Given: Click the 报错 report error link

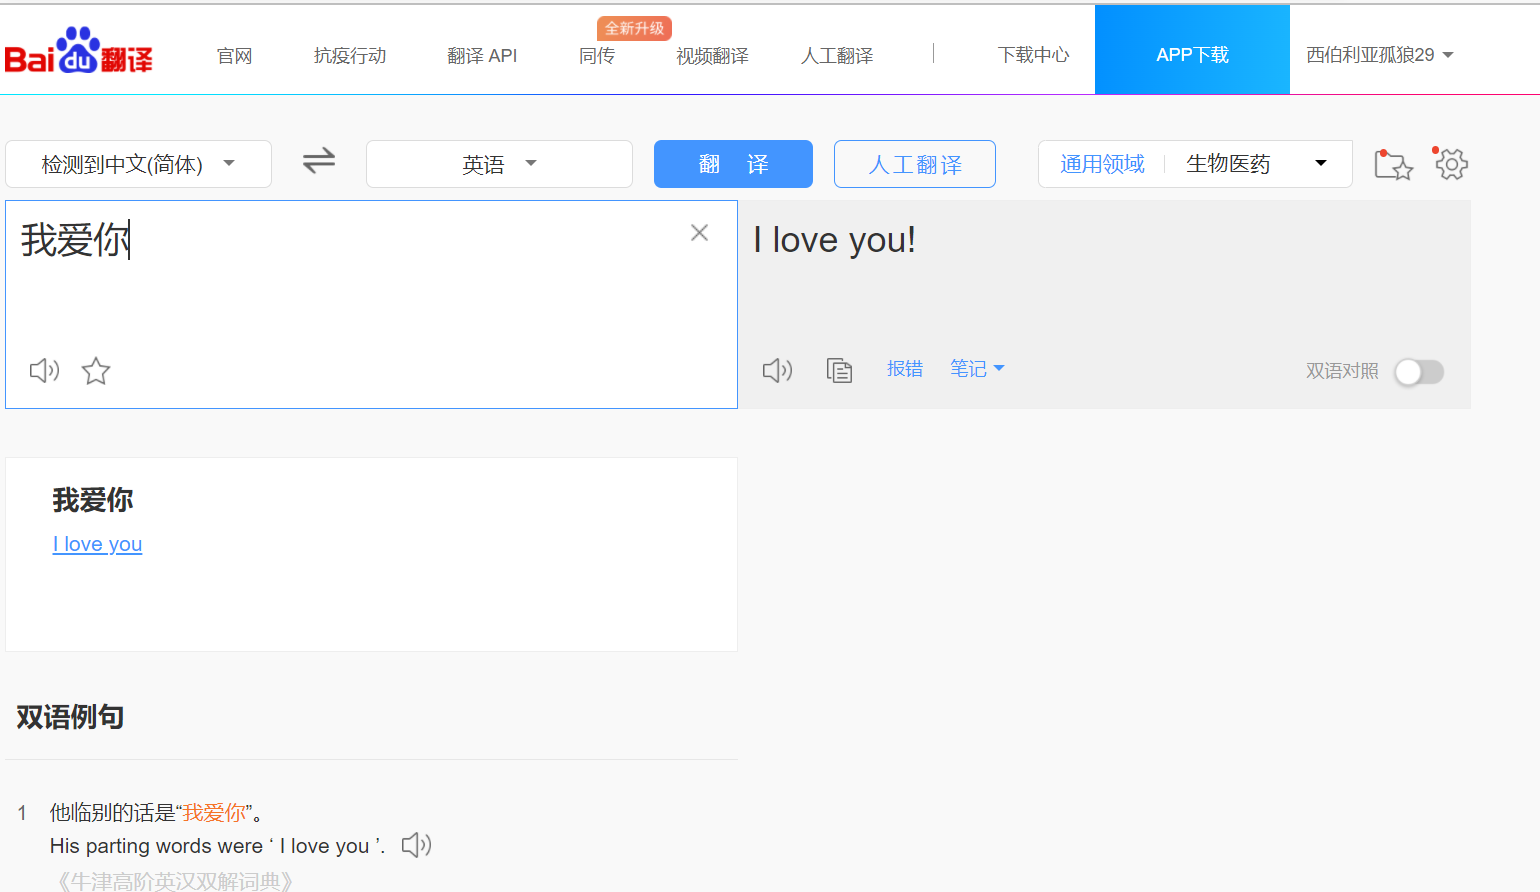Looking at the screenshot, I should tap(905, 369).
